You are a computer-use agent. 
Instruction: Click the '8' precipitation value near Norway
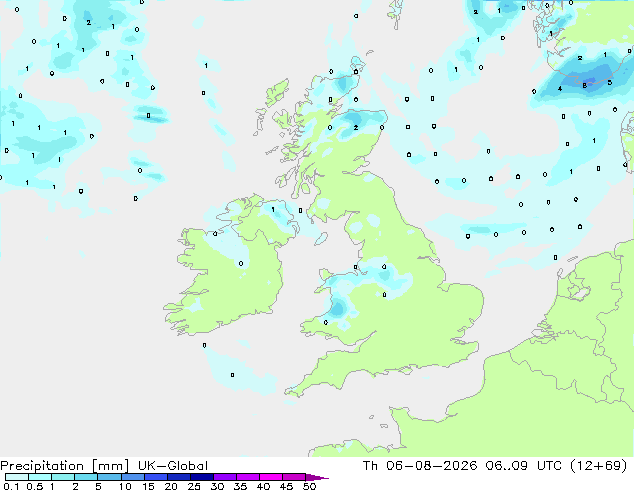tap(584, 85)
